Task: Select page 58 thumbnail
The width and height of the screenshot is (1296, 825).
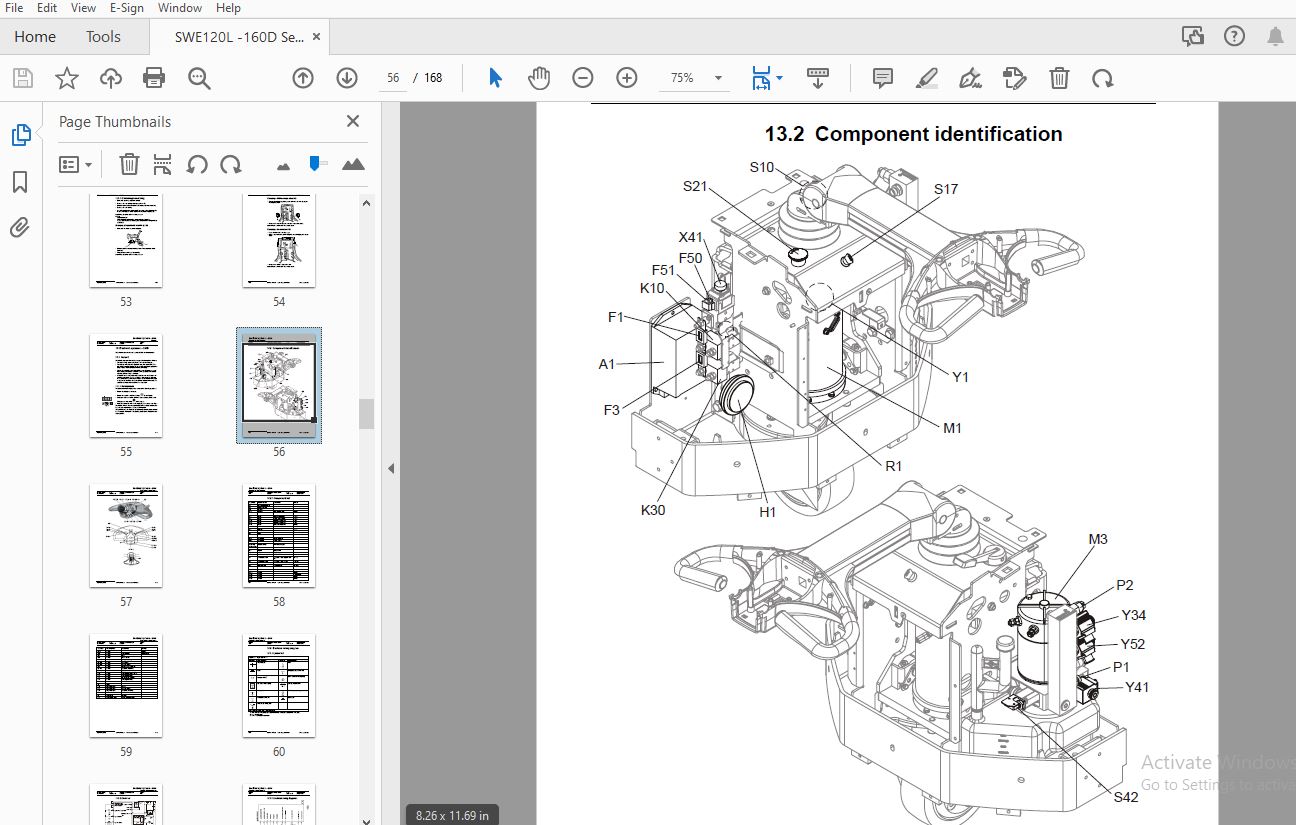Action: [x=279, y=535]
